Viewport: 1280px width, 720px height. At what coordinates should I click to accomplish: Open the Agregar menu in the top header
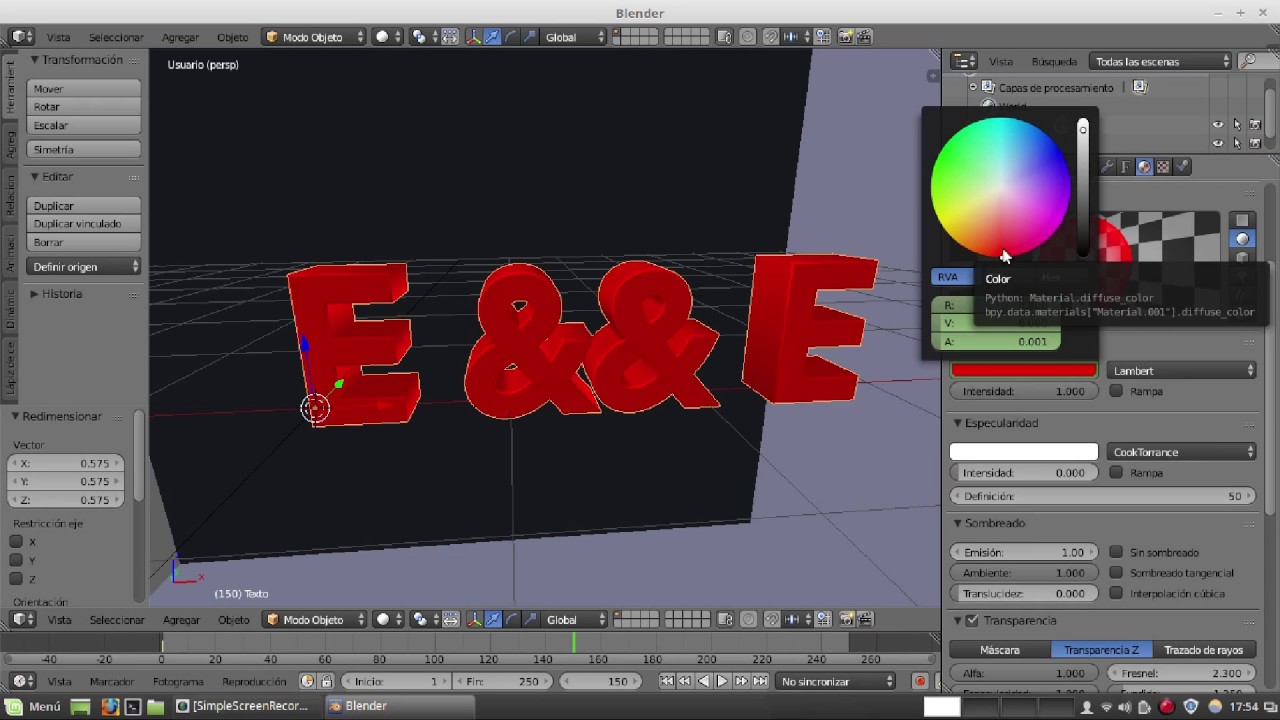tap(180, 37)
